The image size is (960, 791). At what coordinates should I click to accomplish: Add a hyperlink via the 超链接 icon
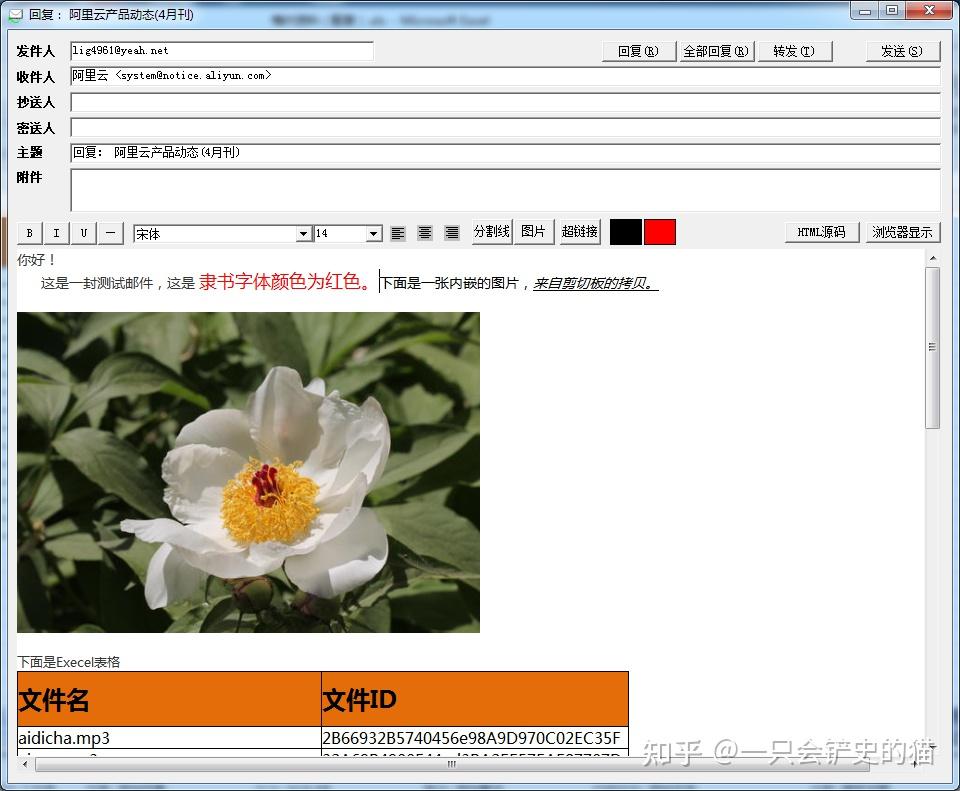point(578,231)
